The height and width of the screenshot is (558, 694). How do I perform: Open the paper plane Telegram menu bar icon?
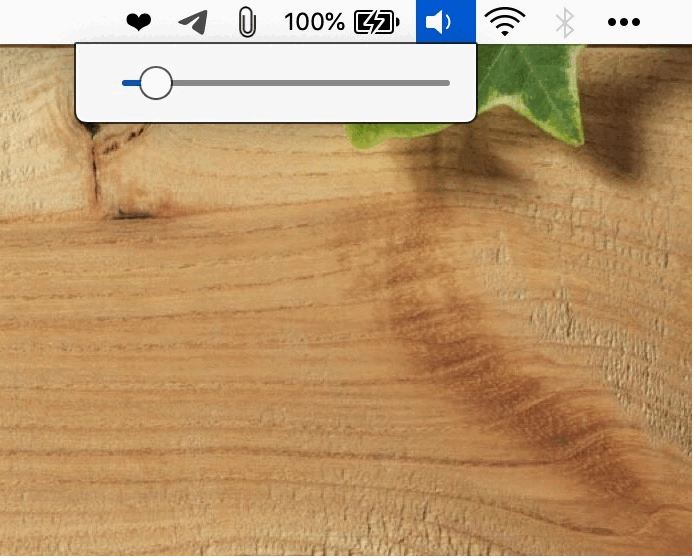pos(193,22)
